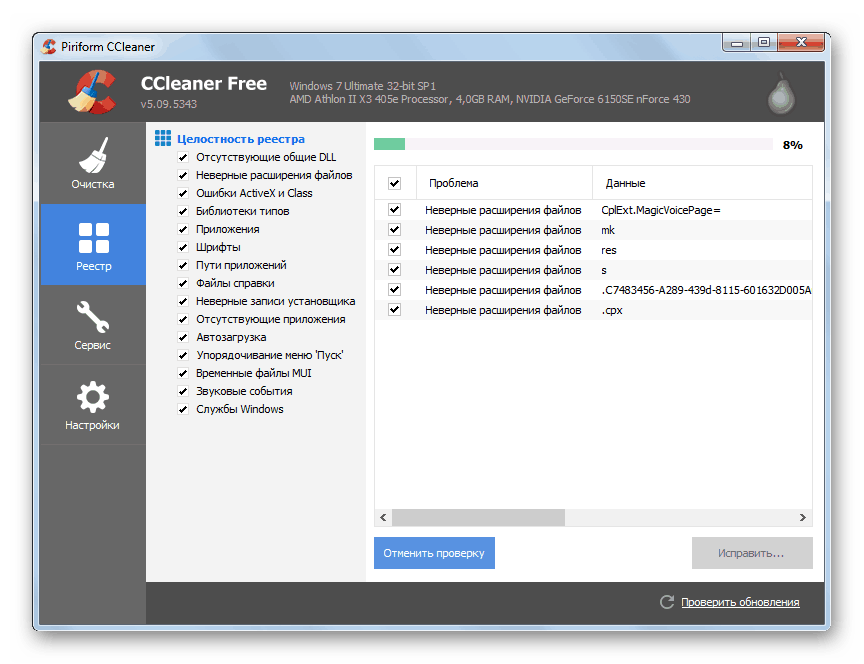Uncheck the res result row
The width and height of the screenshot is (864, 664).
[395, 250]
